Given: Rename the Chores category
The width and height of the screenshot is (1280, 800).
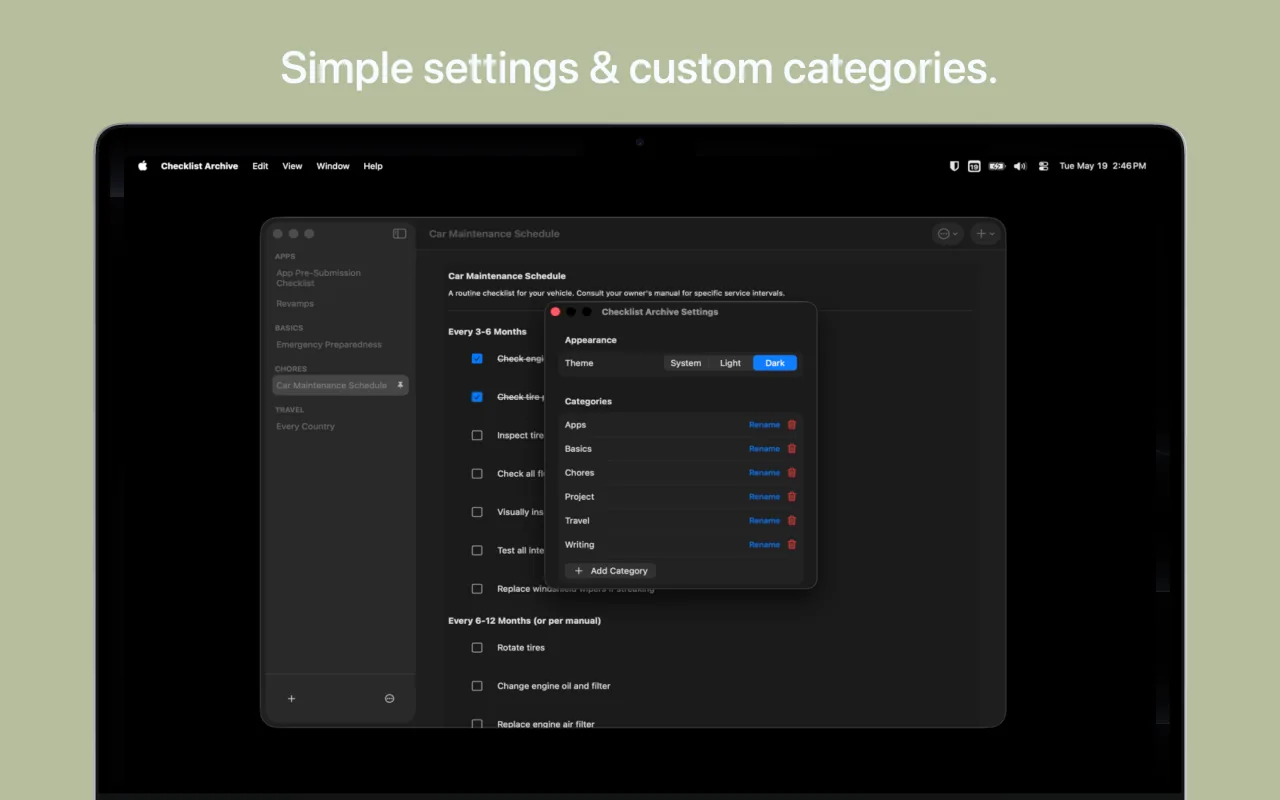Looking at the screenshot, I should [x=764, y=473].
